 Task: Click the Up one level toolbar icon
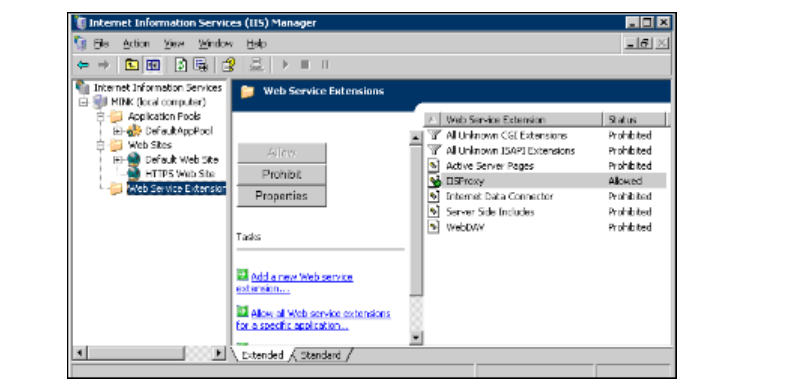click(x=132, y=65)
